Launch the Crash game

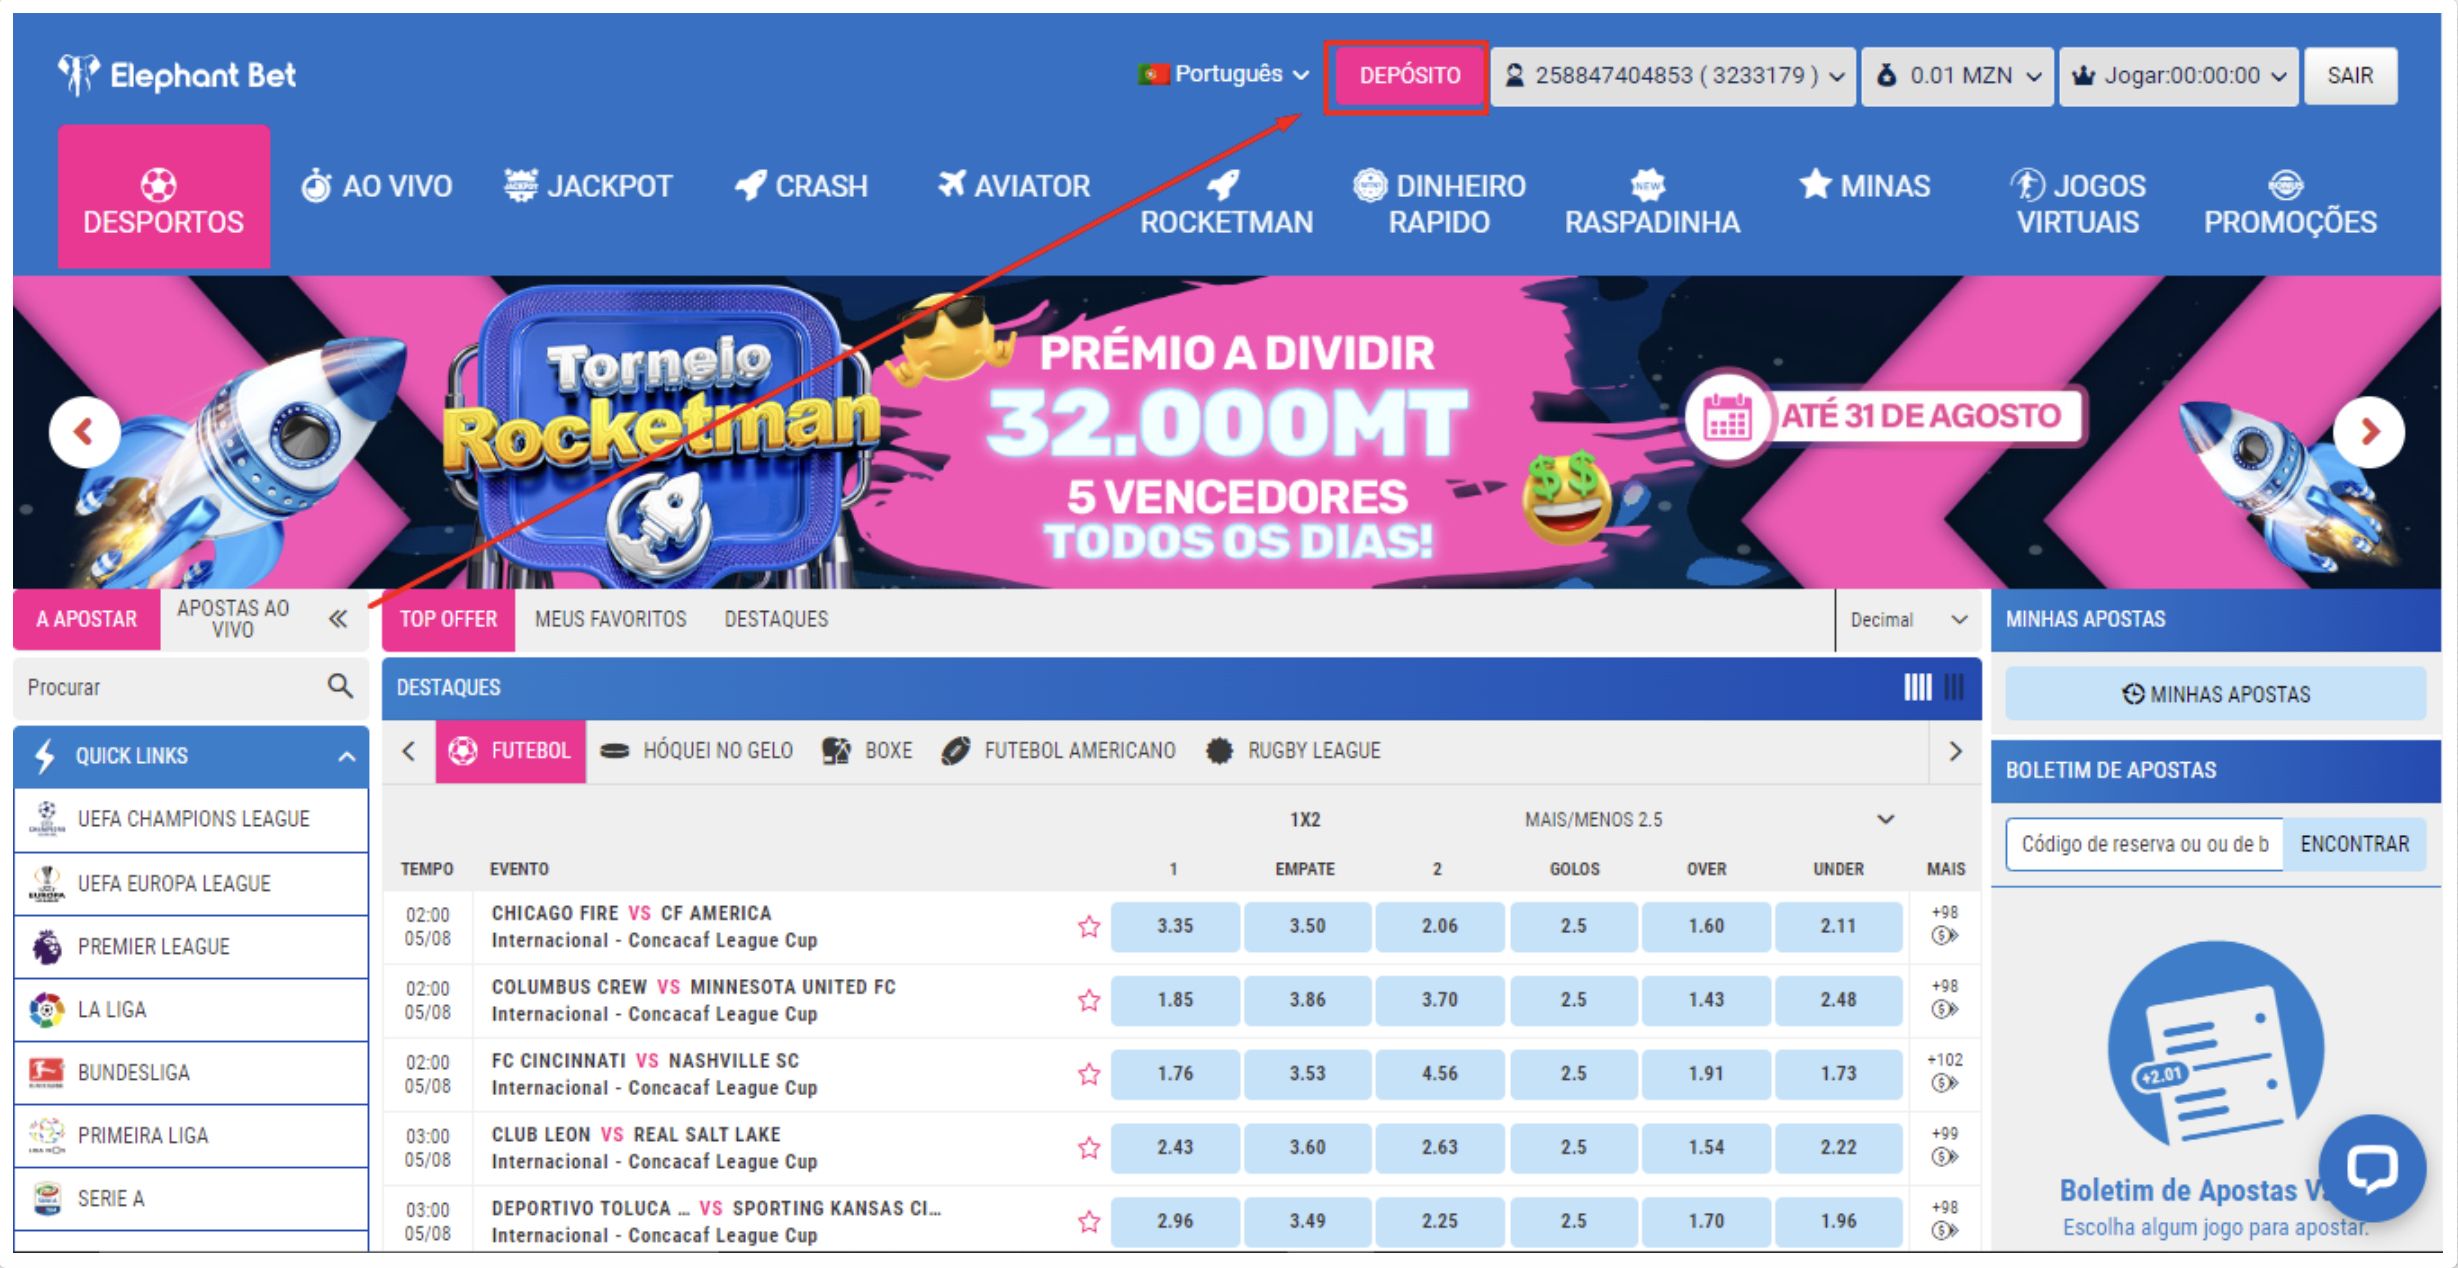click(801, 186)
